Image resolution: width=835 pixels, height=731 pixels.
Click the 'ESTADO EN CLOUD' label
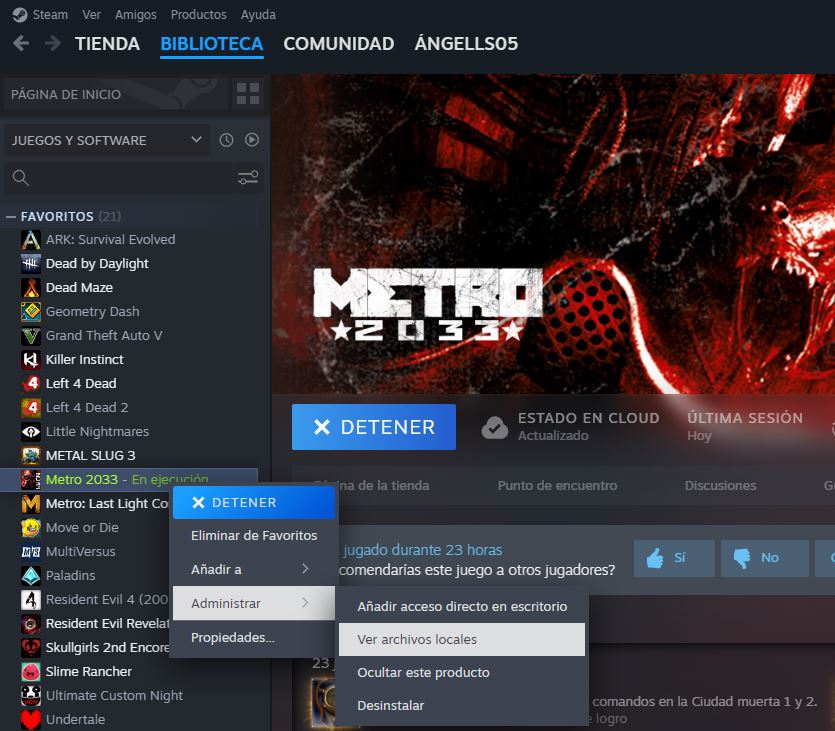click(589, 418)
